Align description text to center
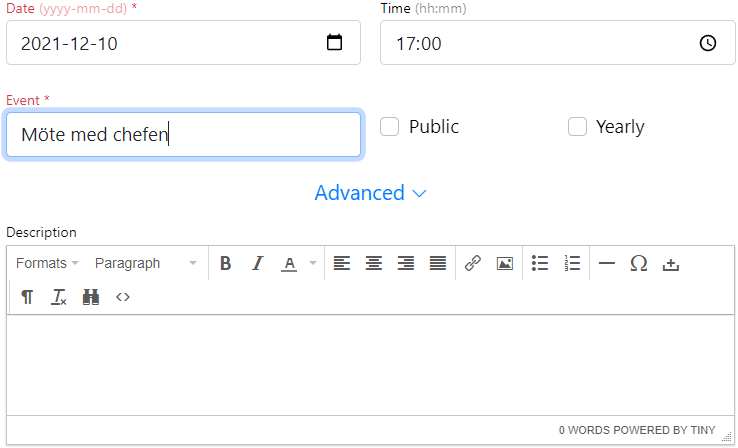 pyautogui.click(x=374, y=263)
